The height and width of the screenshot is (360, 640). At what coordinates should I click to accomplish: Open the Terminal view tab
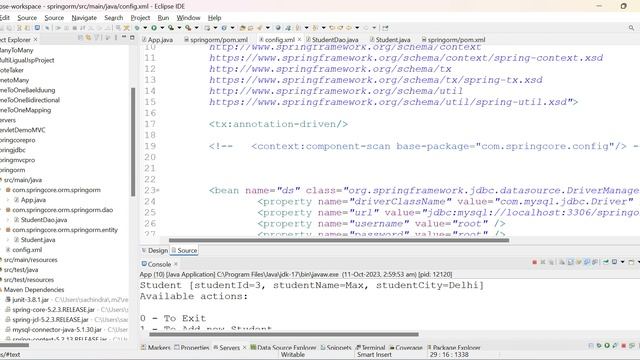coord(371,348)
